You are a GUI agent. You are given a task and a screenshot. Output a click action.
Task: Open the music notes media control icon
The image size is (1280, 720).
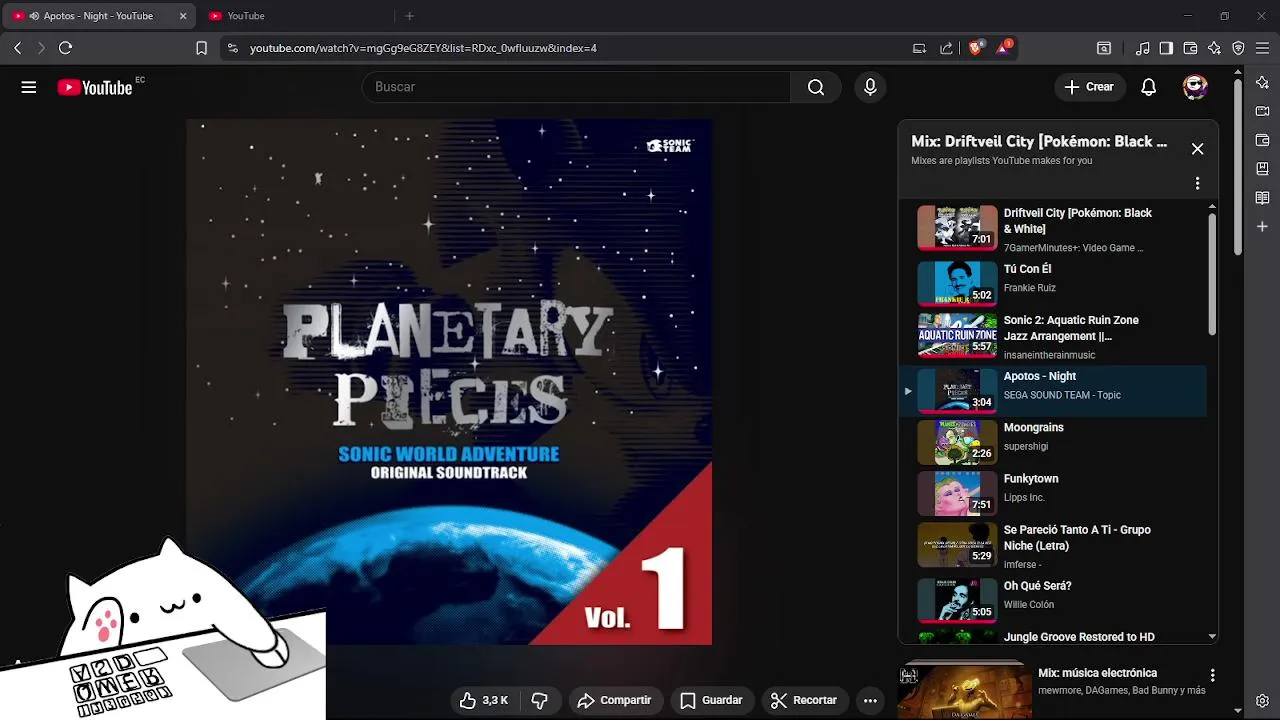tap(1143, 48)
